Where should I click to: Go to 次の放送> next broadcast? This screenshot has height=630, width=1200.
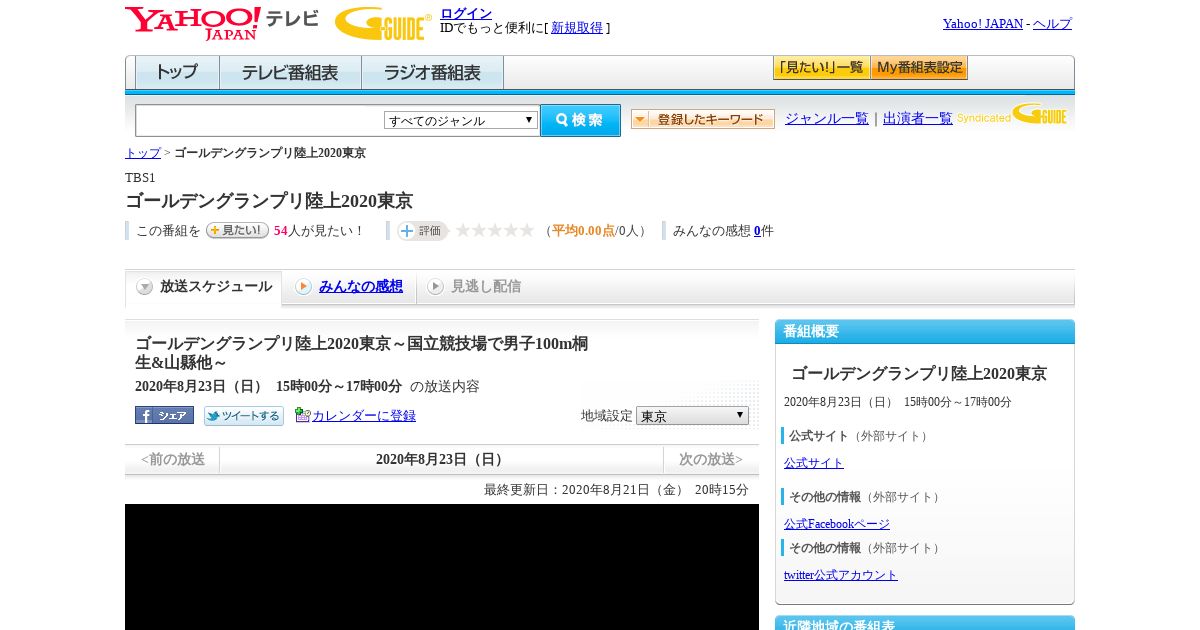pos(711,460)
